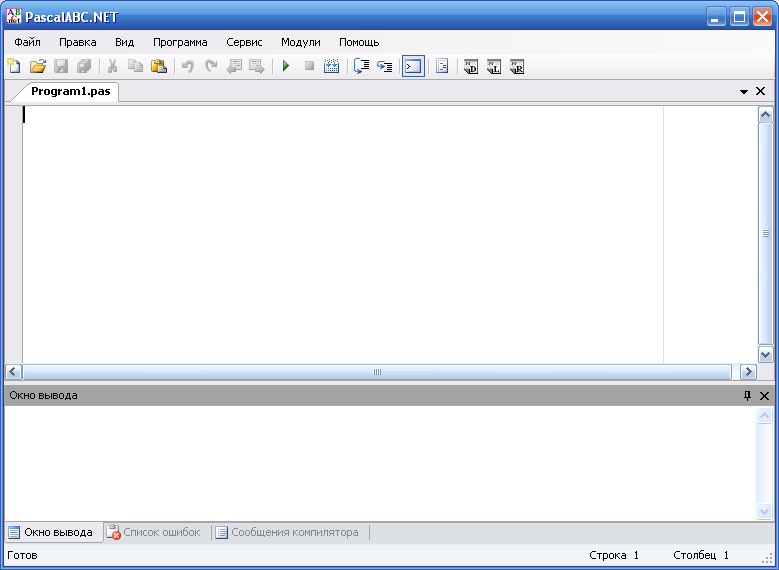The height and width of the screenshot is (570, 779).
Task: Toggle the pin on Окно вывода panel
Action: point(747,396)
